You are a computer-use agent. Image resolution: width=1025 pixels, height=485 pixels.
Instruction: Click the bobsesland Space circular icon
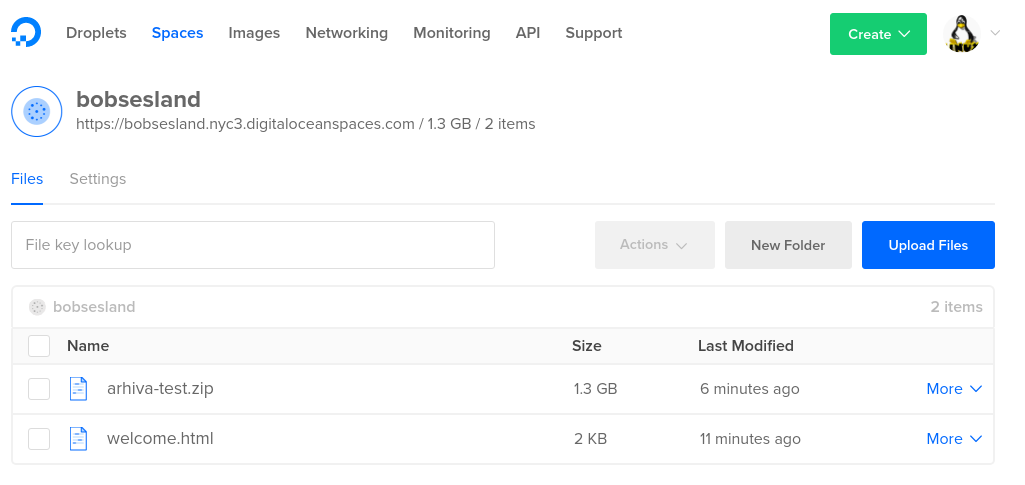(x=37, y=111)
